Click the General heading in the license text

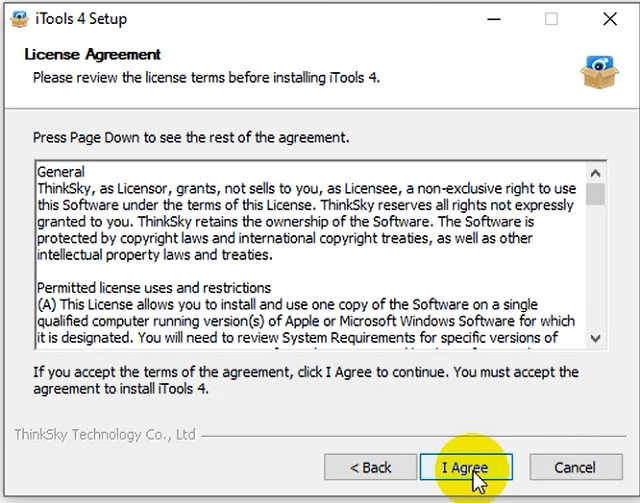[61, 171]
